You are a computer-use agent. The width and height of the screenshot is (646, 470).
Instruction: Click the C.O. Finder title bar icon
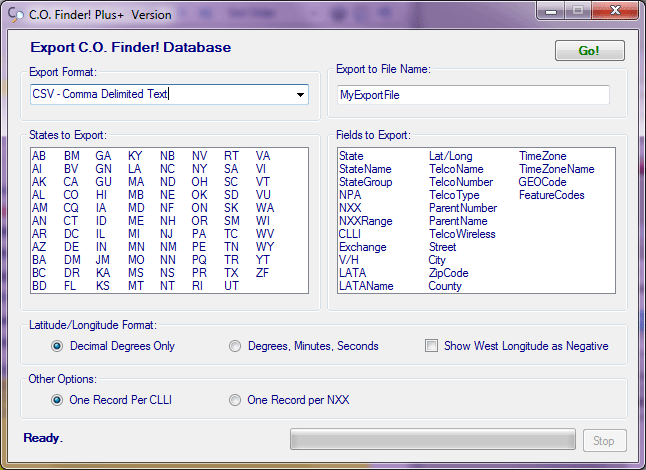[16, 14]
